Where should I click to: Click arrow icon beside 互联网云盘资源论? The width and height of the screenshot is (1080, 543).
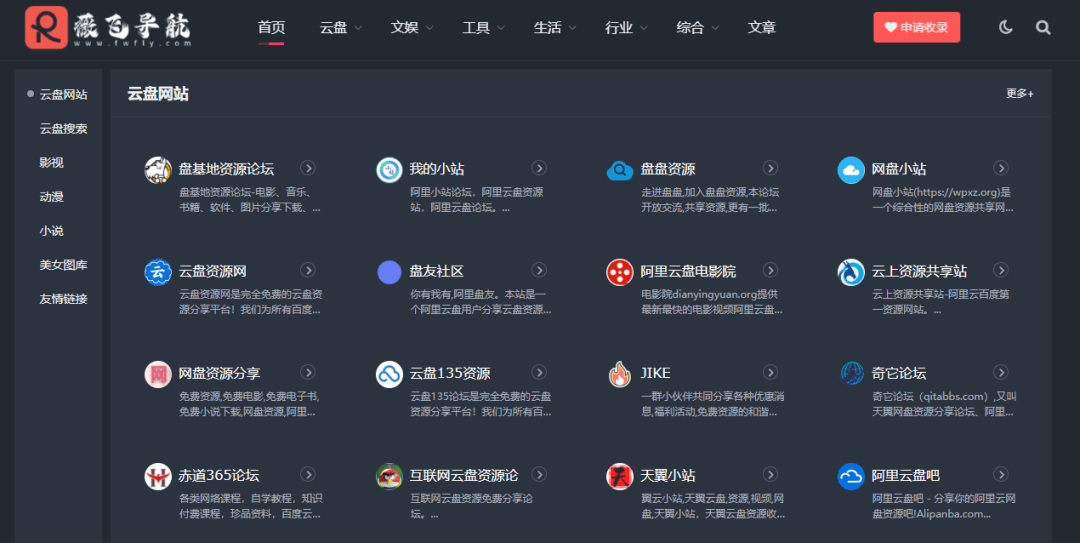539,474
